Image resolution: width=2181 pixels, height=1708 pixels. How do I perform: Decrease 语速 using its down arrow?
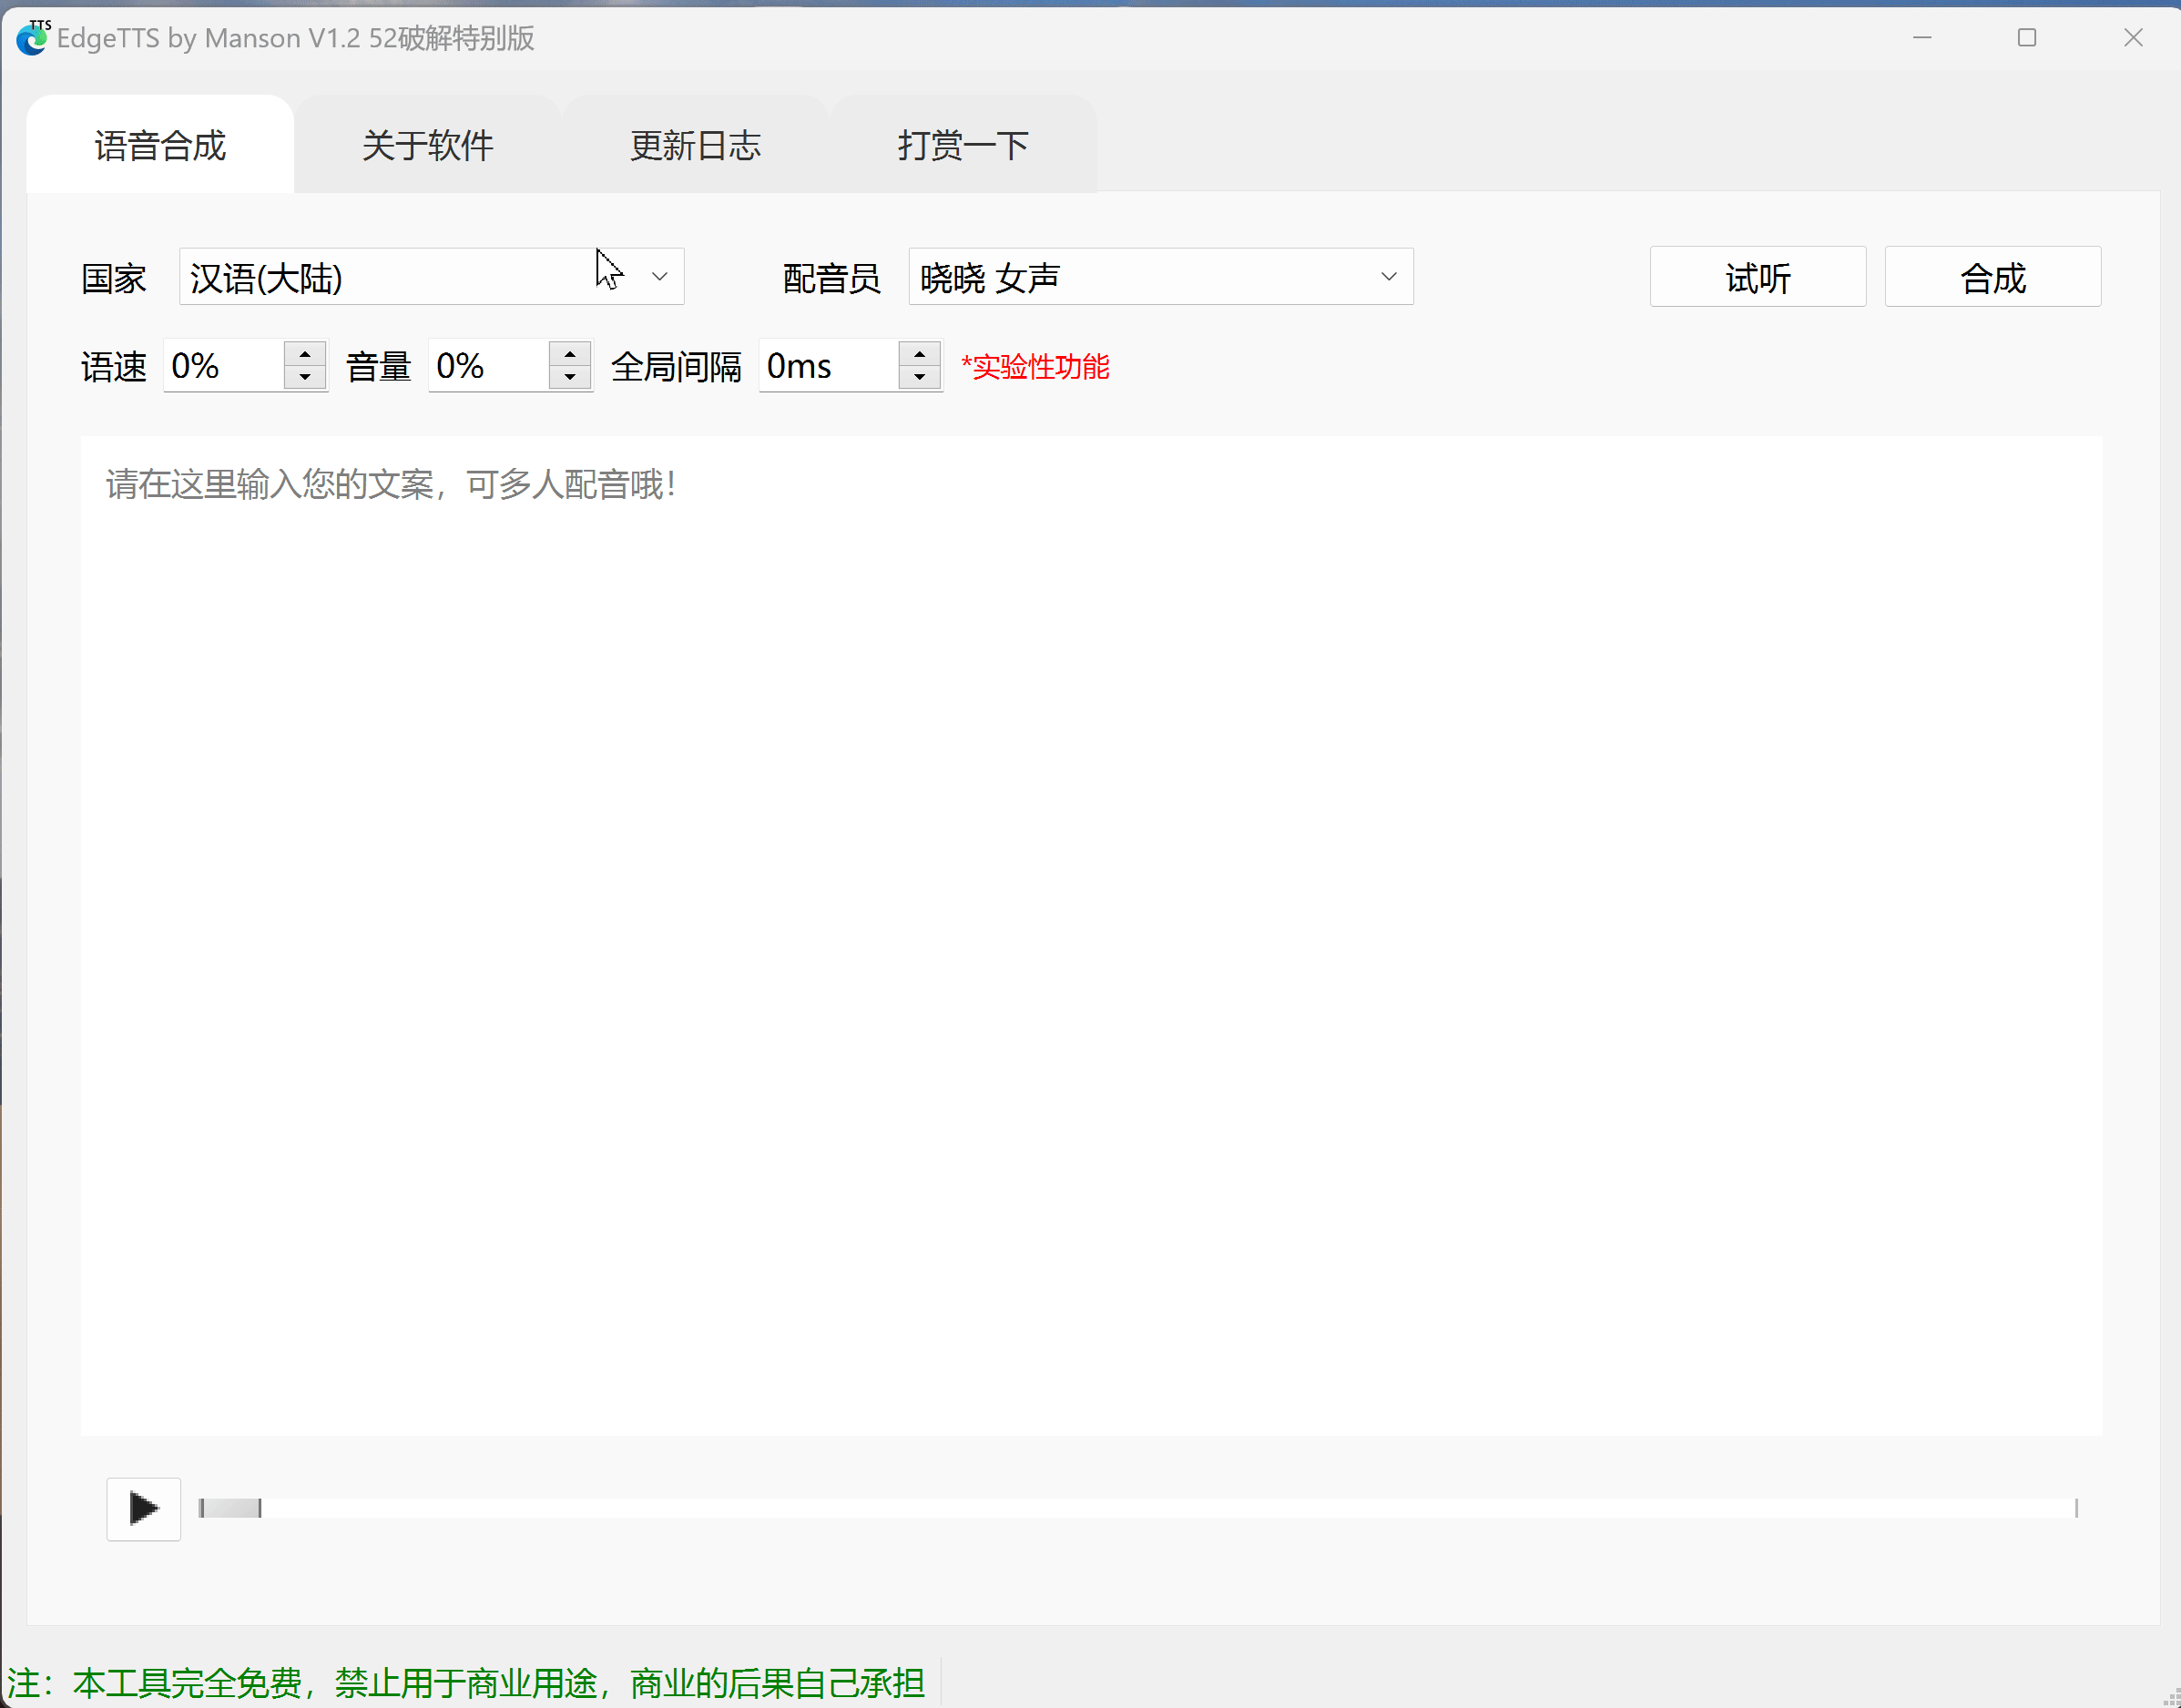pyautogui.click(x=307, y=378)
